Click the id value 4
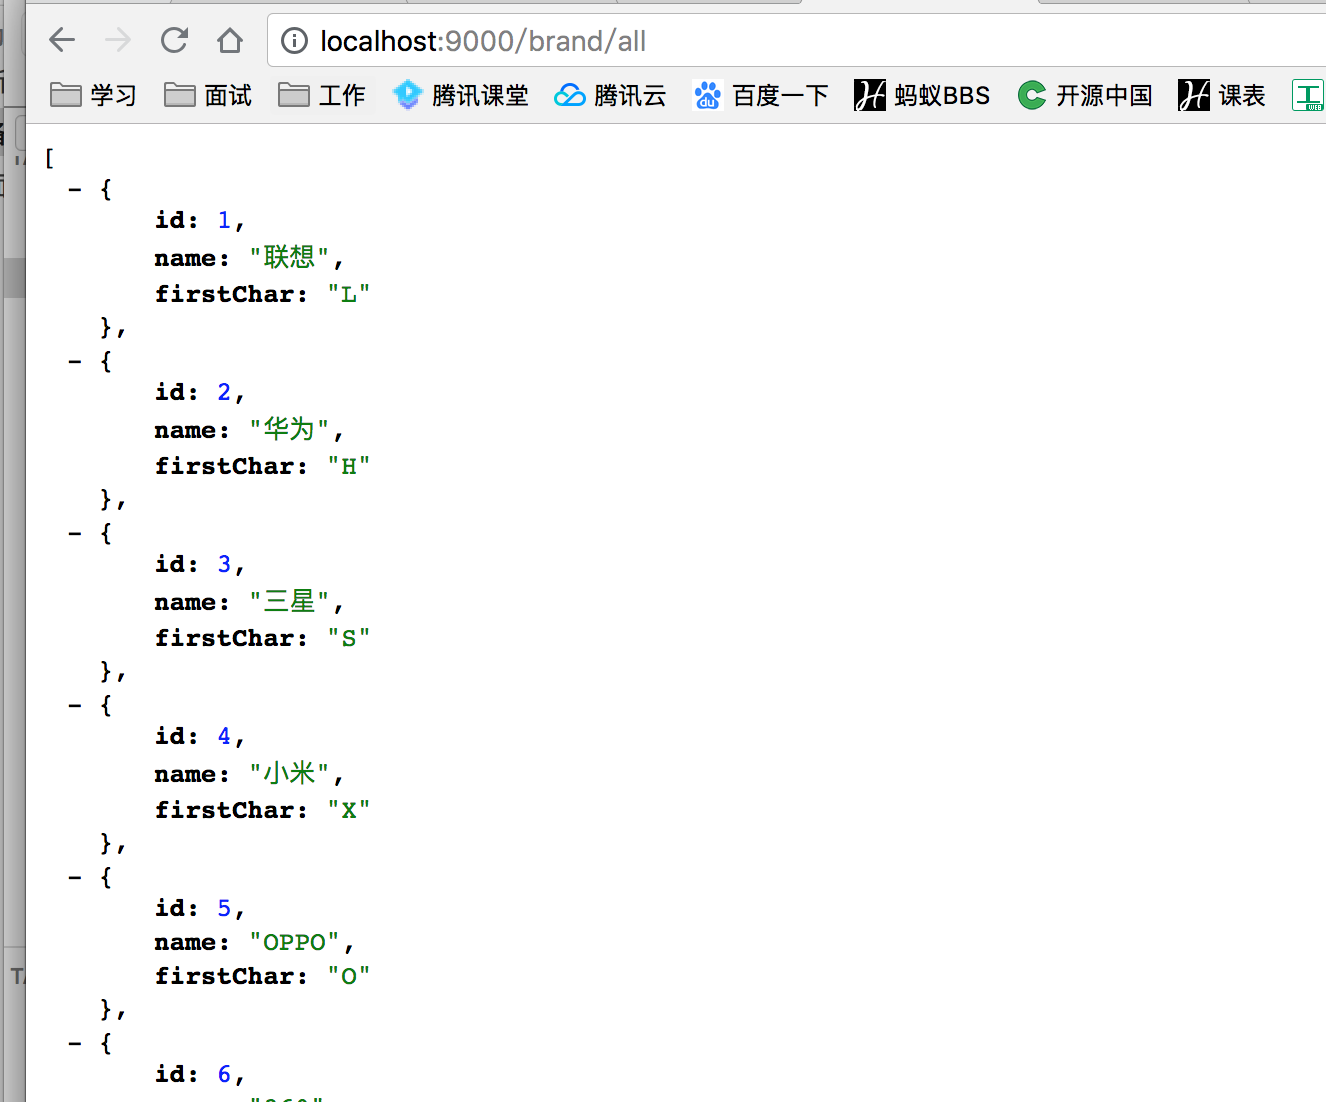The width and height of the screenshot is (1326, 1102). coord(224,736)
